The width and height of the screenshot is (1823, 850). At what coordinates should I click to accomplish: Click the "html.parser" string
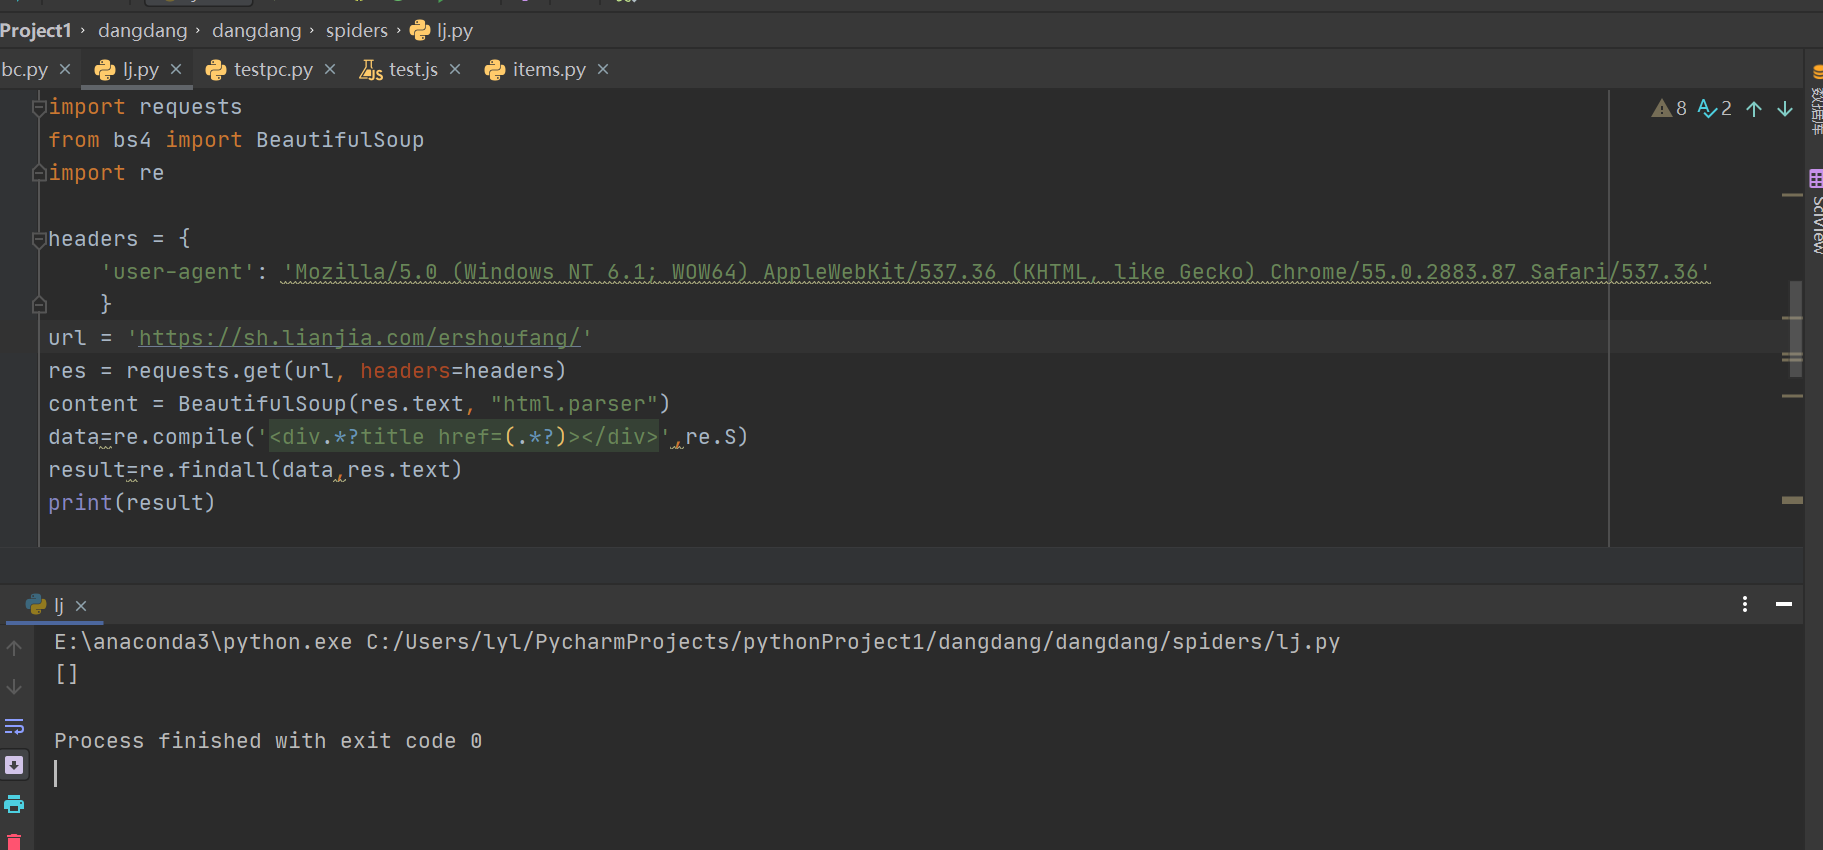pos(574,404)
